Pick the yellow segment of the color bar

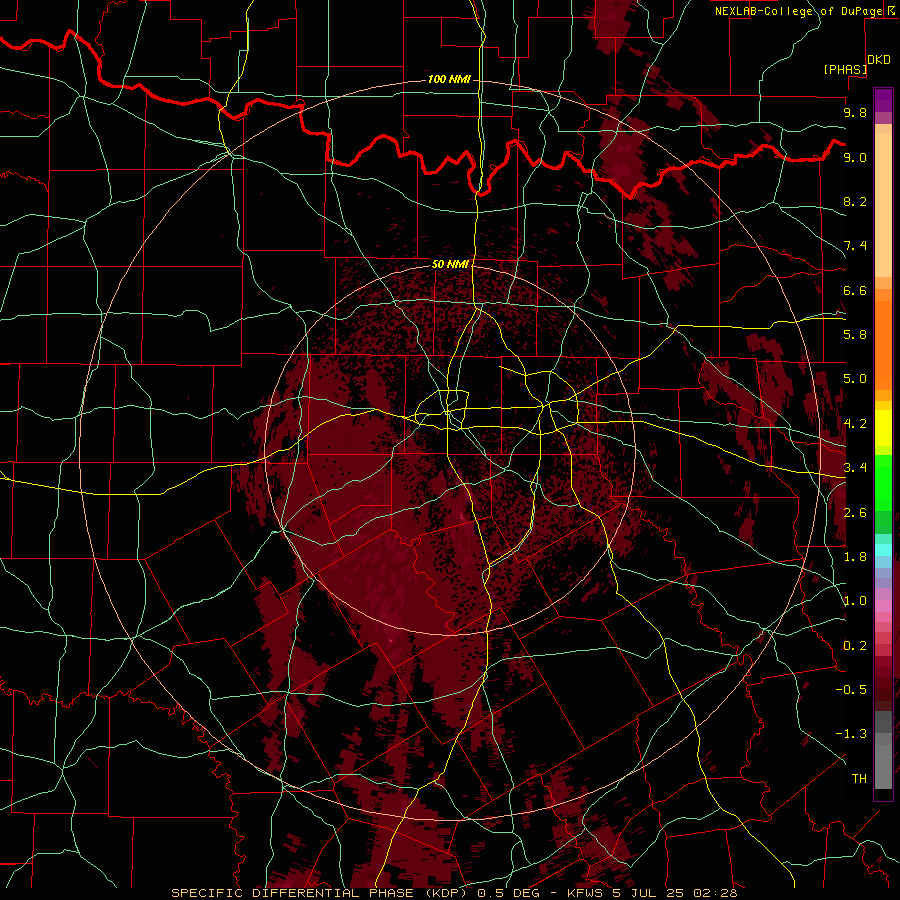pos(883,428)
